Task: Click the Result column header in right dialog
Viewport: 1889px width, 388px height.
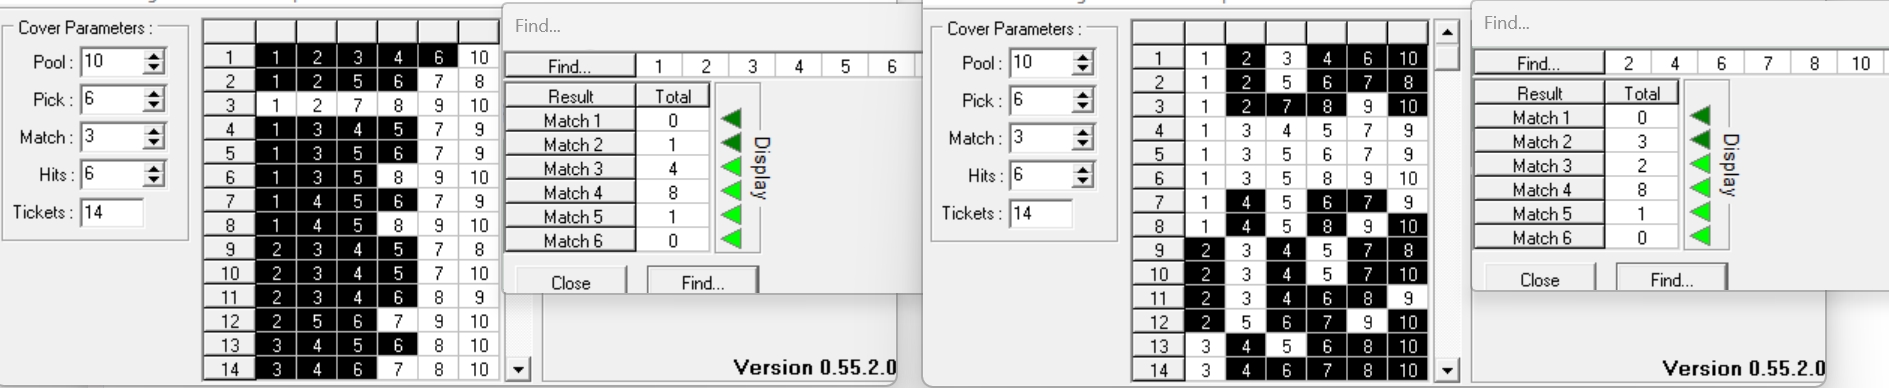Action: [x=1539, y=93]
